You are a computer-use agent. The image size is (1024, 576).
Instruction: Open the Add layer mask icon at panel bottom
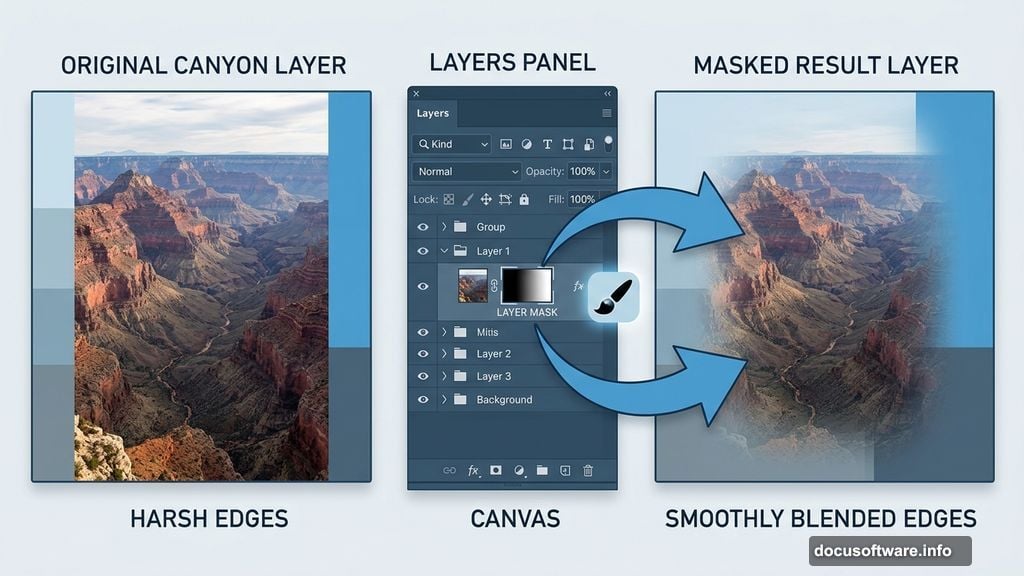point(495,471)
